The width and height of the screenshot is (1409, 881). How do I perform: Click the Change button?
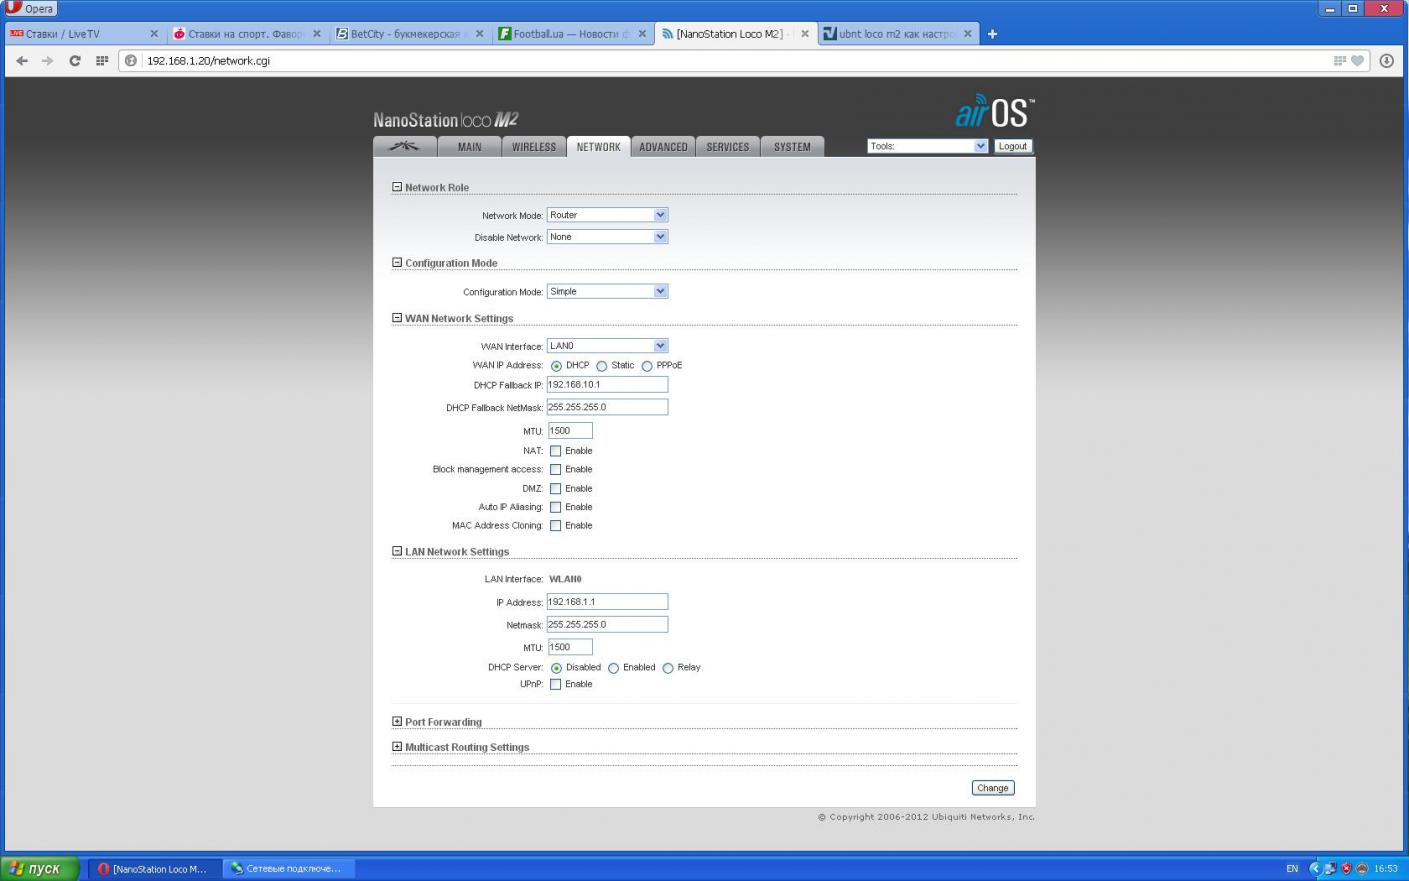pyautogui.click(x=993, y=788)
